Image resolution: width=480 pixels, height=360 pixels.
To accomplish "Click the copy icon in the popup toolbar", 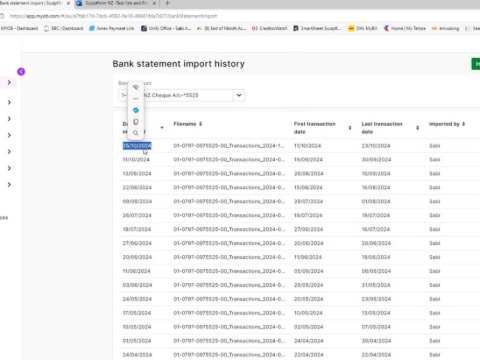I will click(x=136, y=122).
